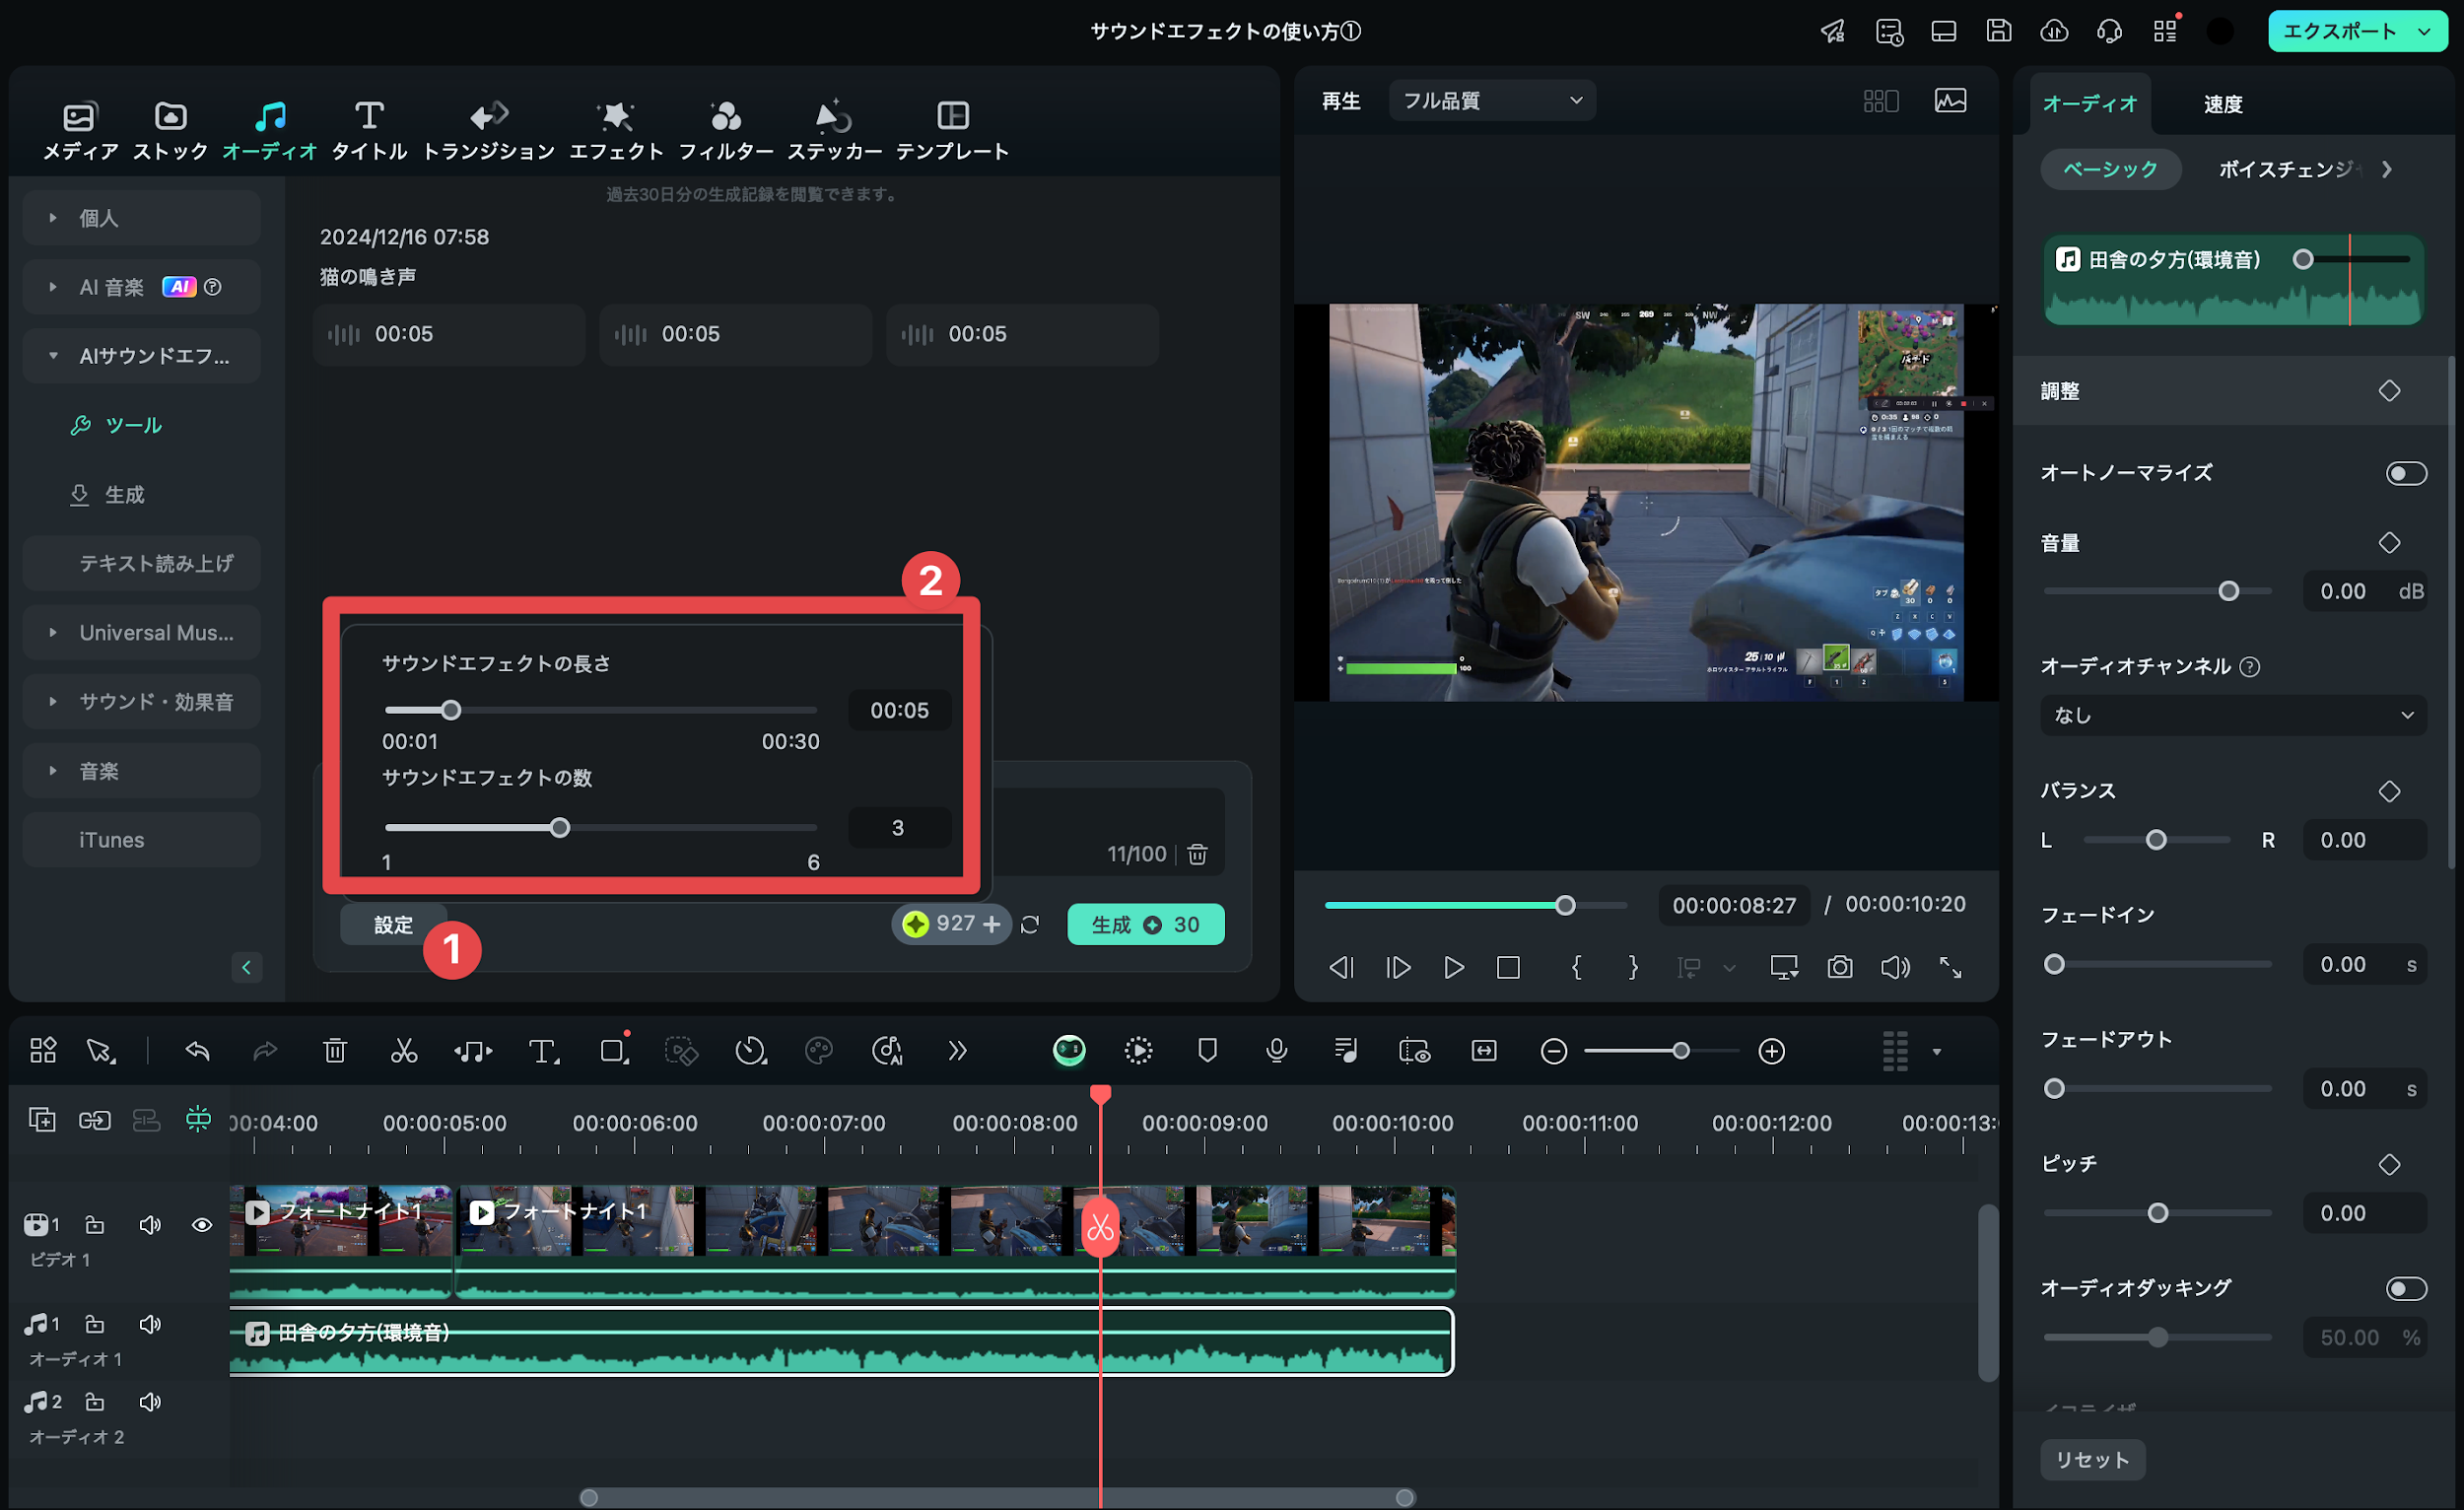Switch to the 速度 speed tab
Screen dimensions: 2464x1510
(x=2223, y=104)
